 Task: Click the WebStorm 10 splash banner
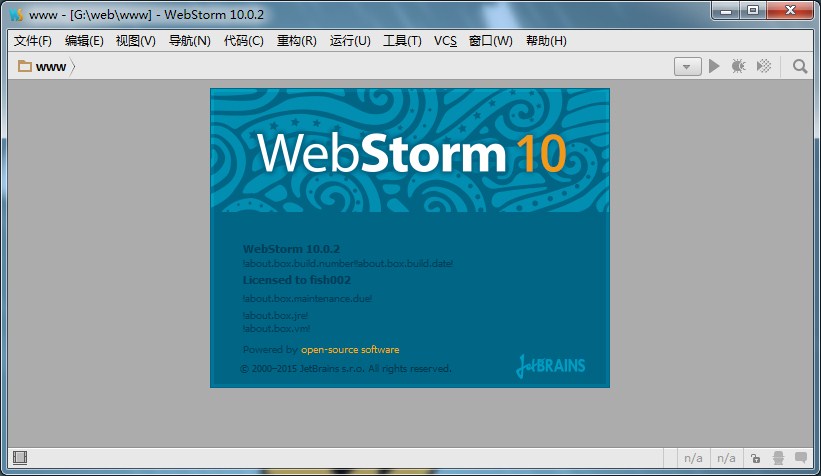(410, 152)
